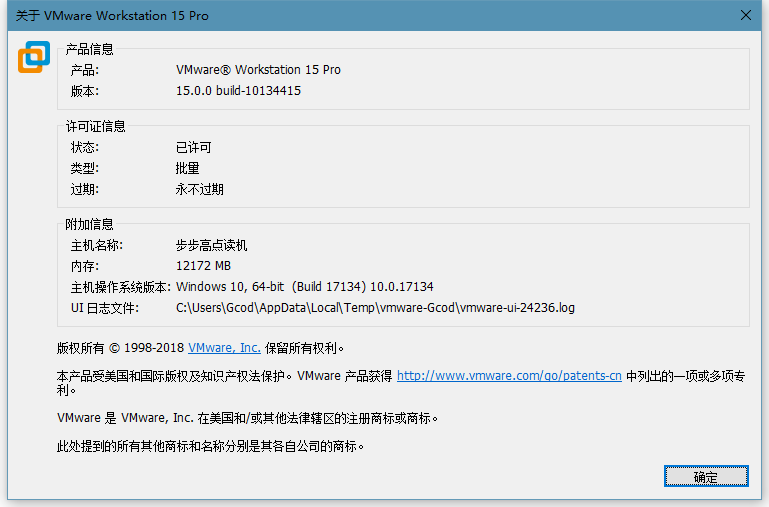Click the 确定 button

click(x=706, y=476)
